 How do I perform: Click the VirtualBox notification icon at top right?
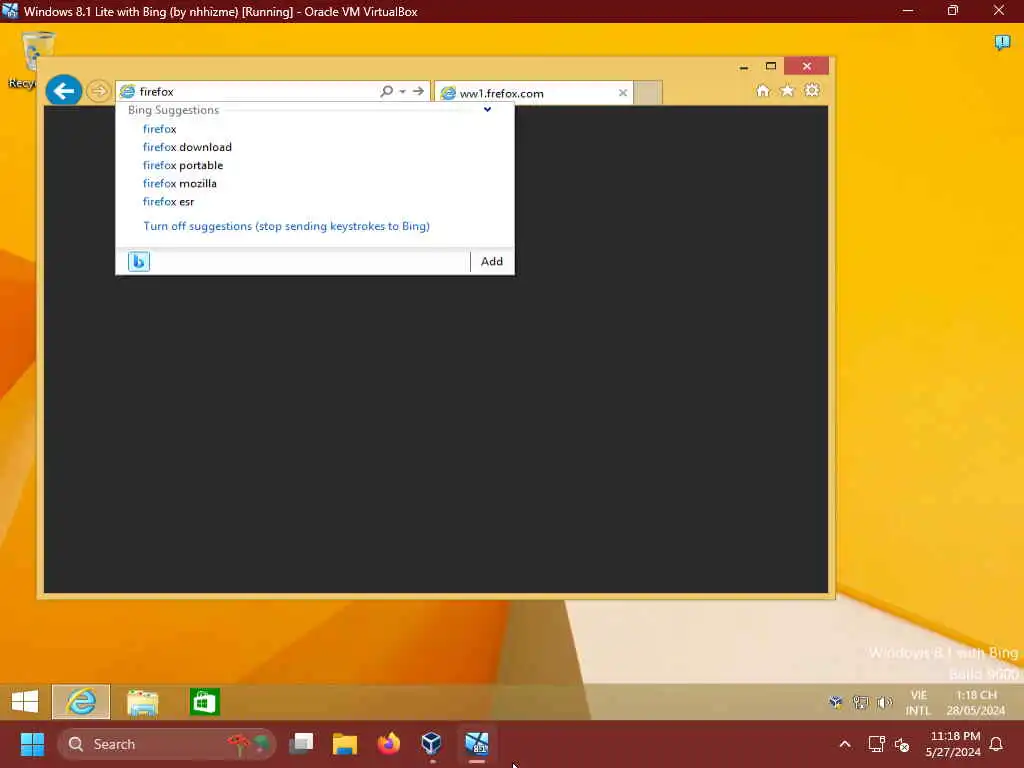[x=1002, y=43]
